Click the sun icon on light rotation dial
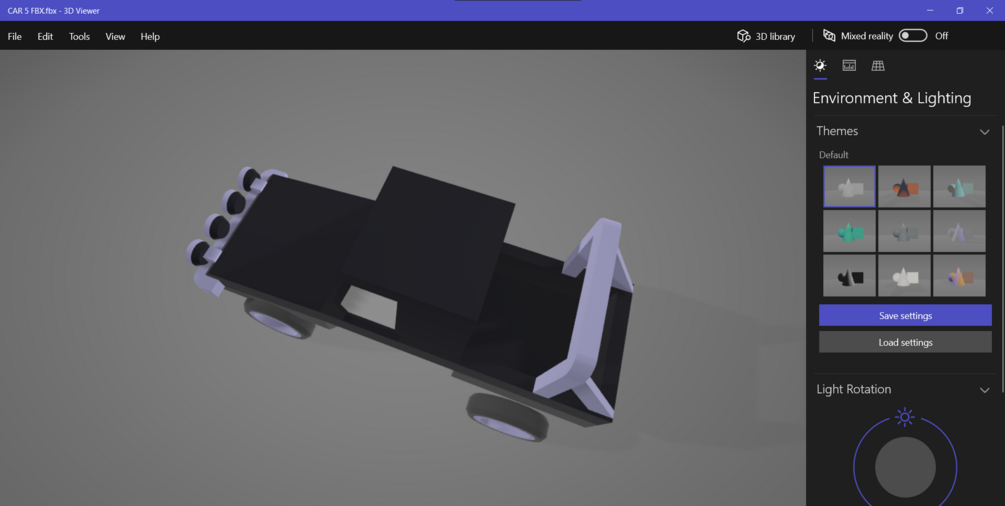The image size is (1005, 506). tap(904, 417)
